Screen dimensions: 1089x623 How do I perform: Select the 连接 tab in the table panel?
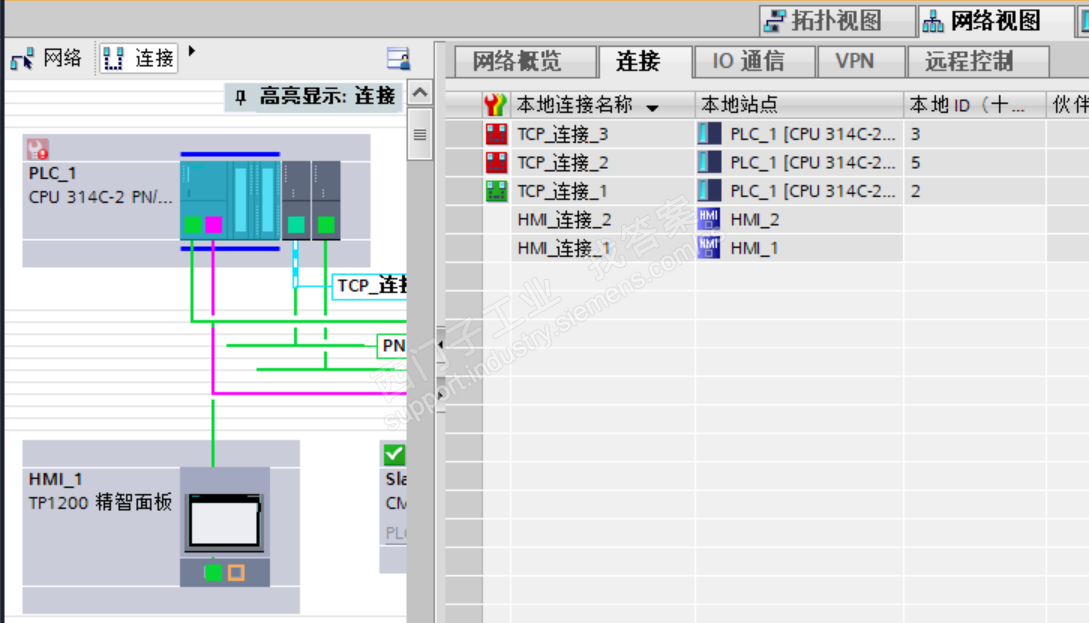coord(644,62)
